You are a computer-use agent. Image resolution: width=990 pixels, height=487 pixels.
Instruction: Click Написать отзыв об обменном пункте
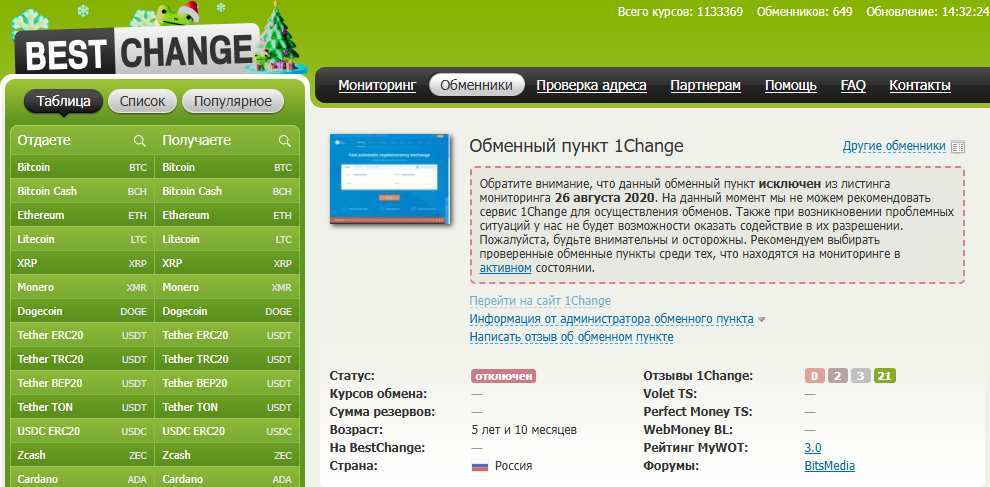(571, 337)
